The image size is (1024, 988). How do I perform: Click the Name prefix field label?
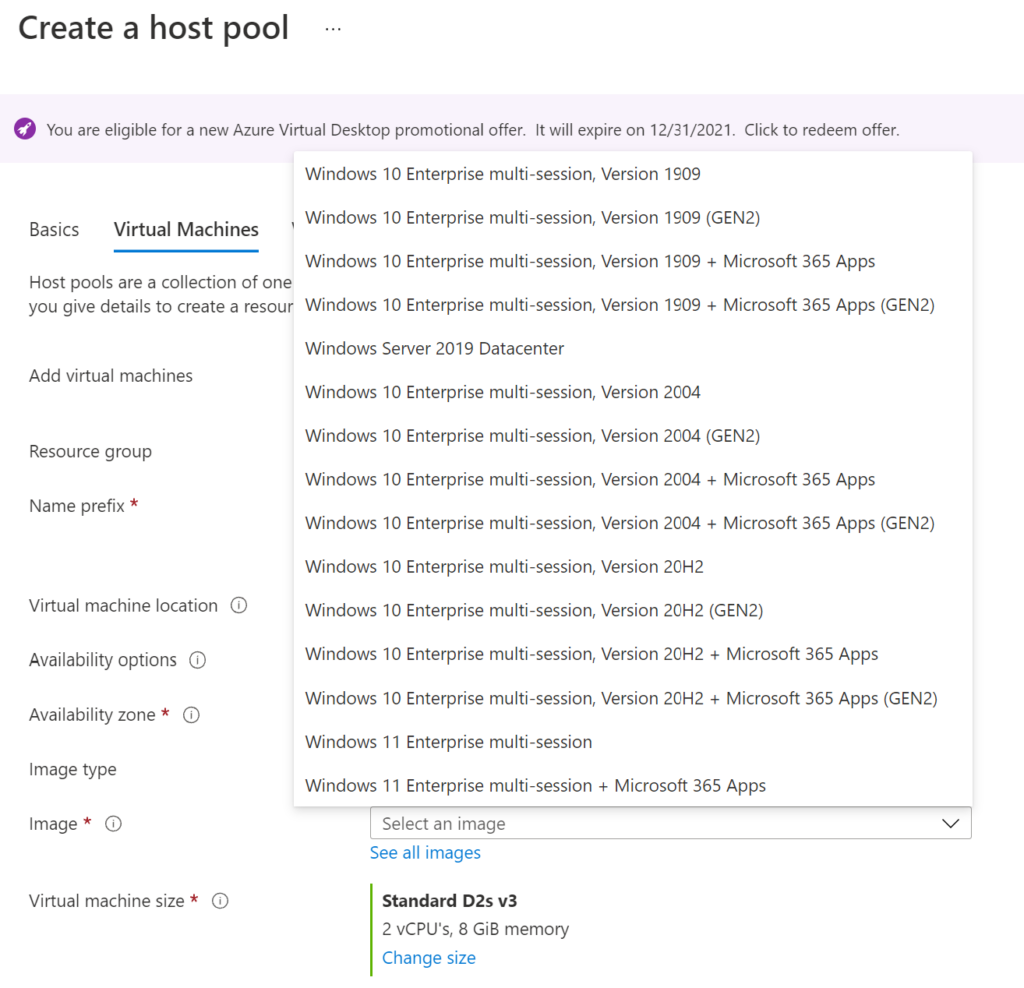tap(76, 506)
